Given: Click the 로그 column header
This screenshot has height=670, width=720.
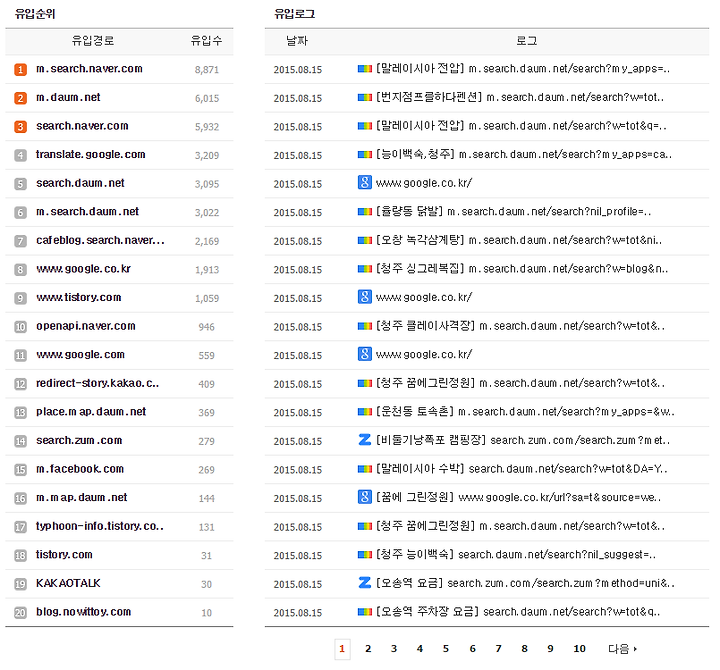Looking at the screenshot, I should (x=527, y=41).
